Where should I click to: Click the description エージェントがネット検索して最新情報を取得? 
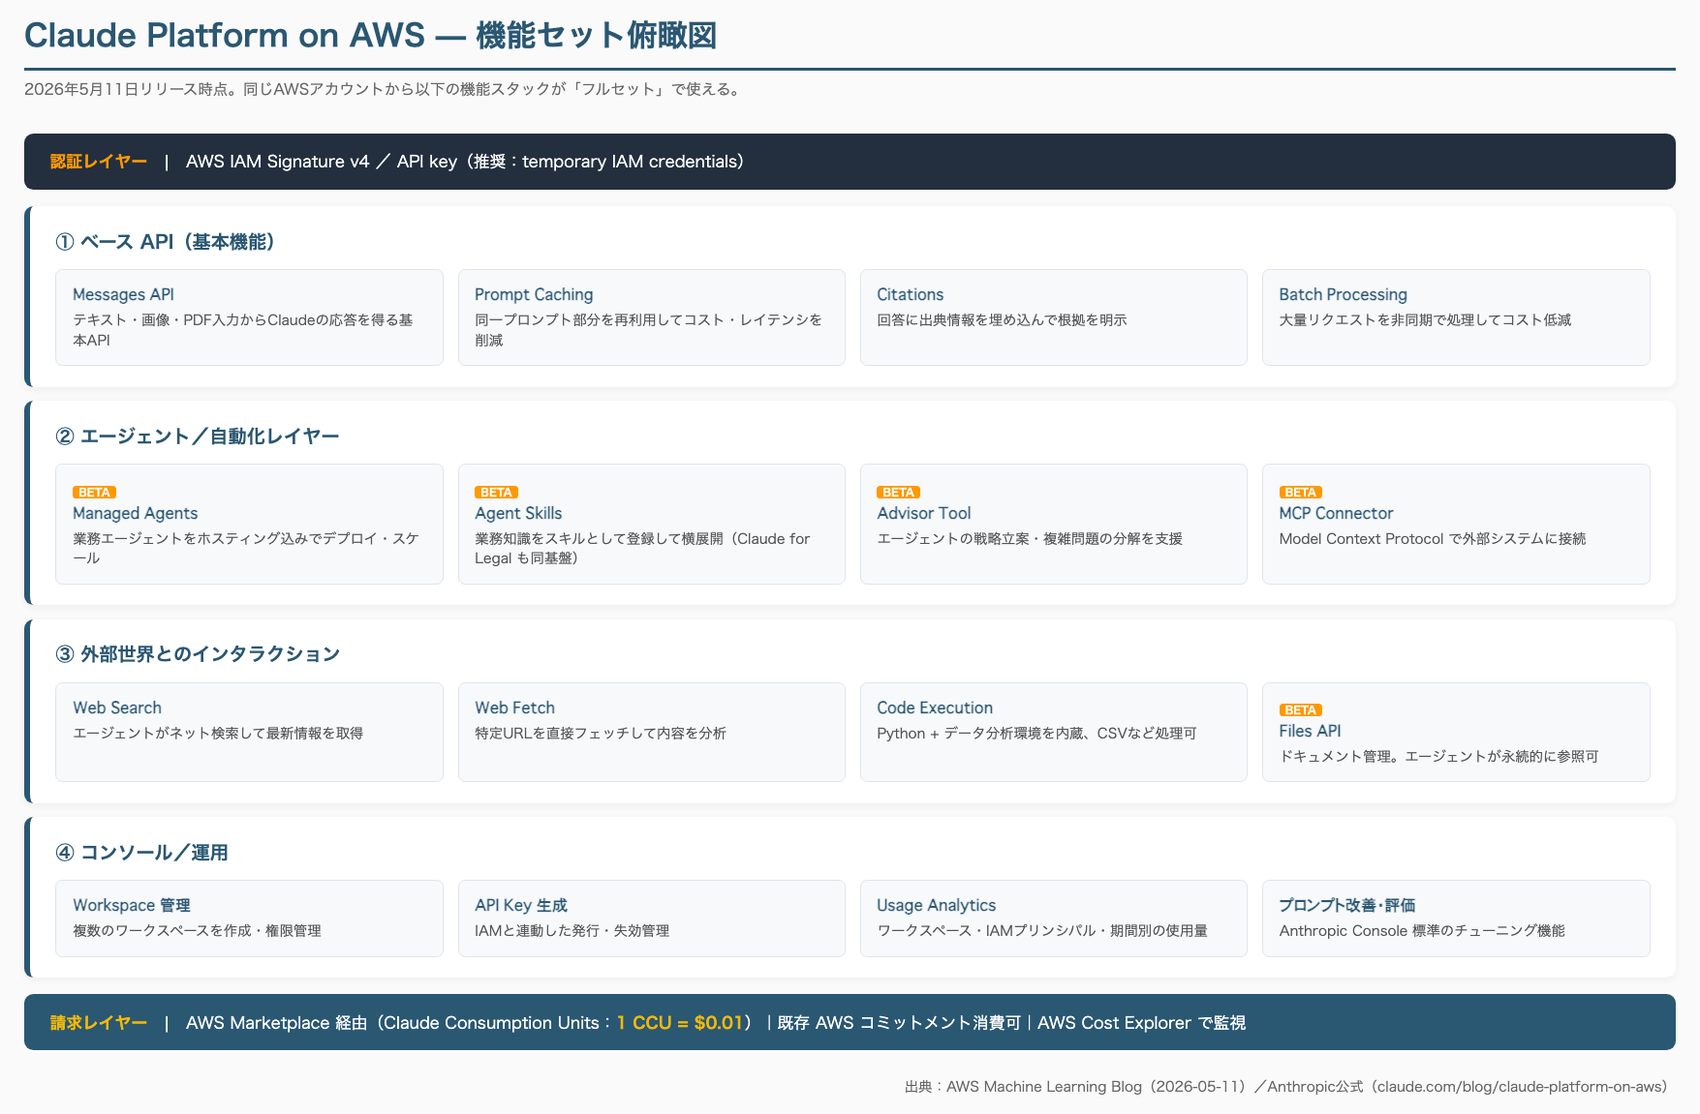[217, 734]
